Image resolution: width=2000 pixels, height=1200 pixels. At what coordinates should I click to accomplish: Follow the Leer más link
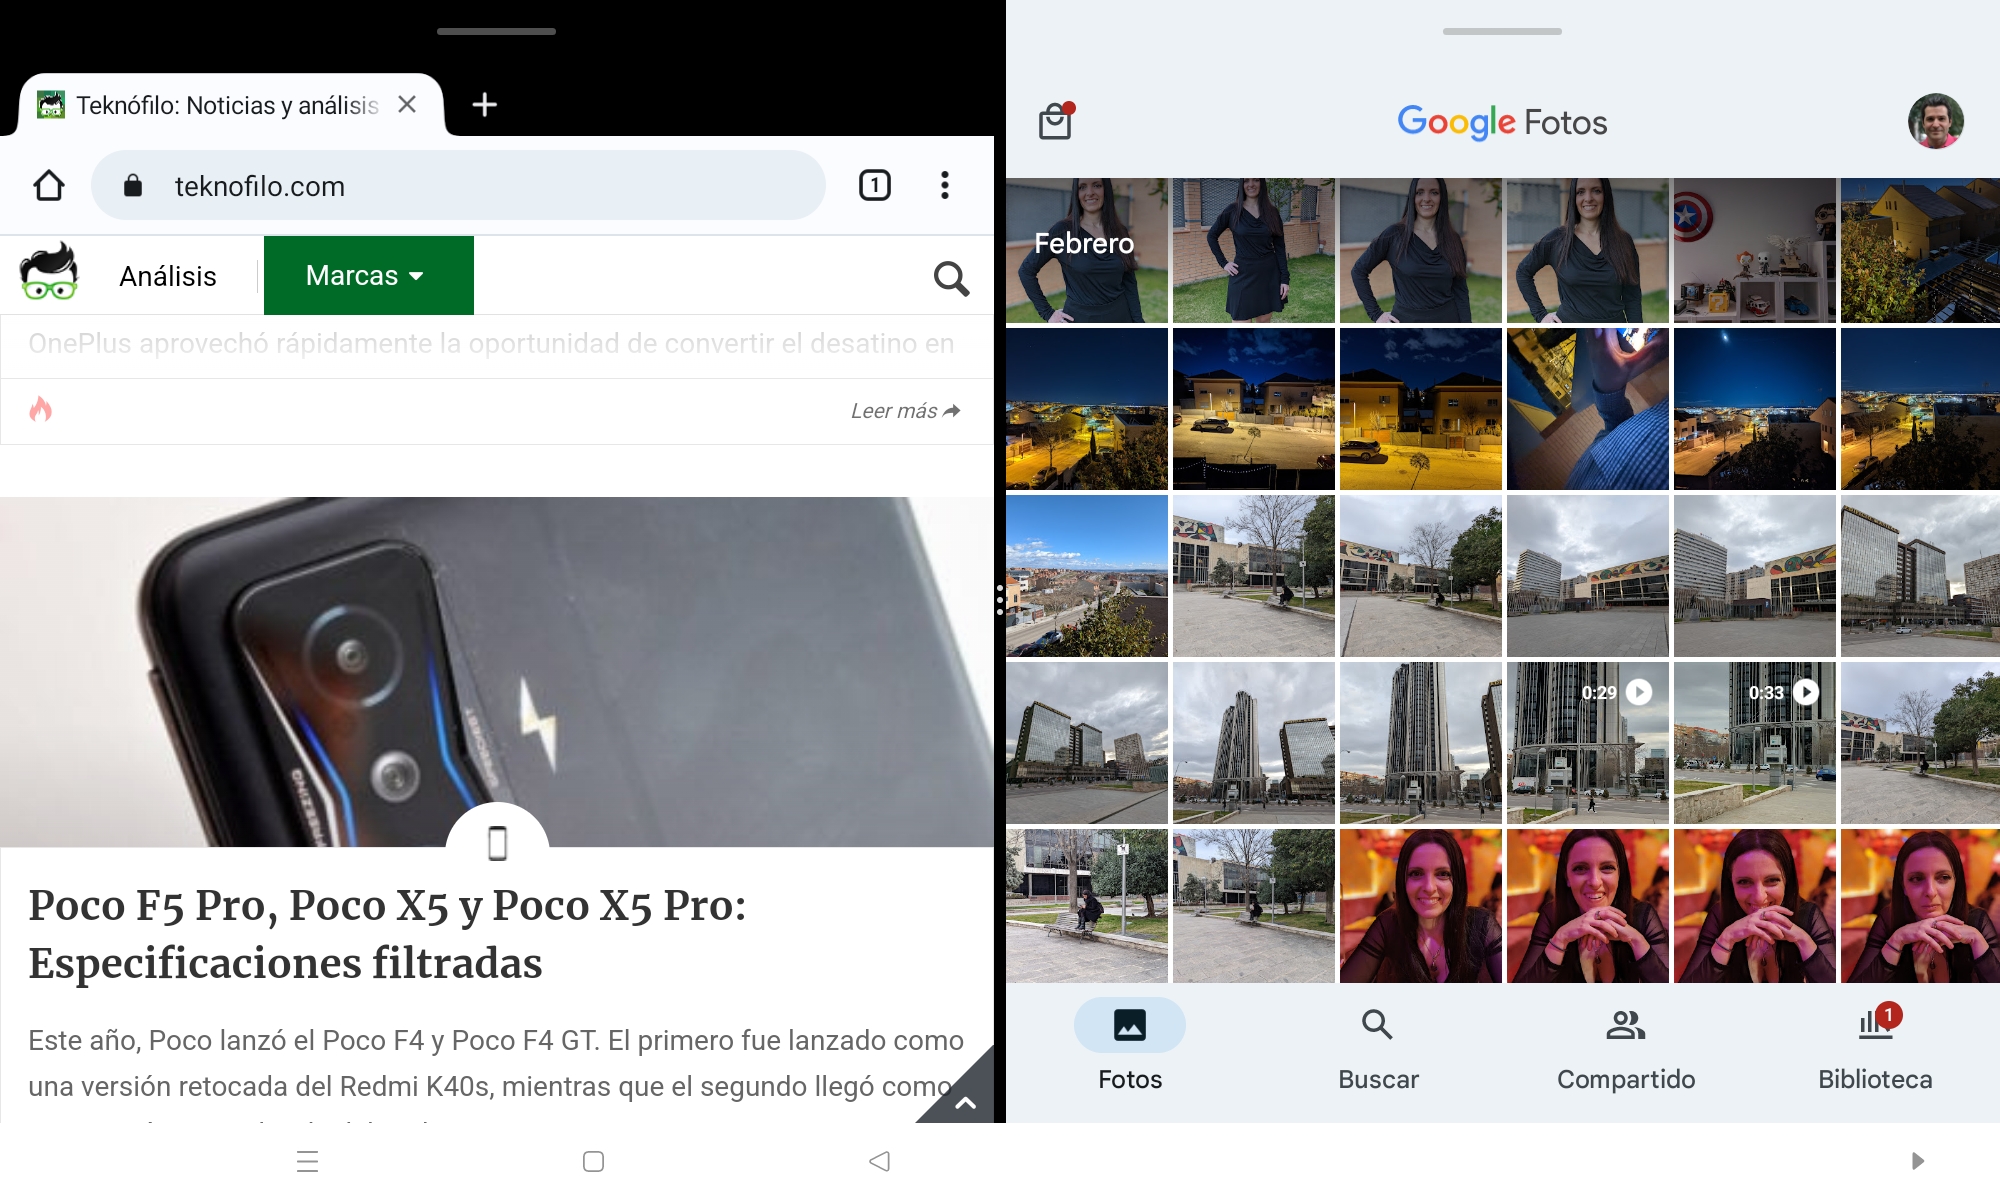pyautogui.click(x=905, y=411)
